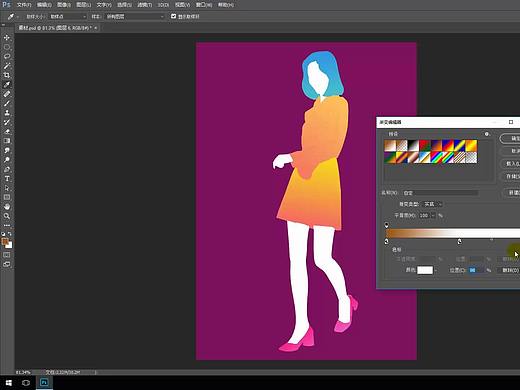520x390 pixels.
Task: Open the Sample layers dropdown
Action: (135, 16)
